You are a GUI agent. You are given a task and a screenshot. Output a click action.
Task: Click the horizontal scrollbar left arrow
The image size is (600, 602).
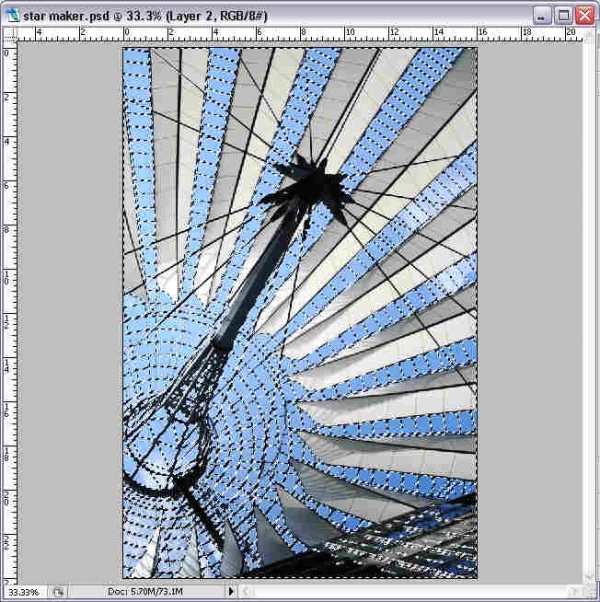click(245, 592)
